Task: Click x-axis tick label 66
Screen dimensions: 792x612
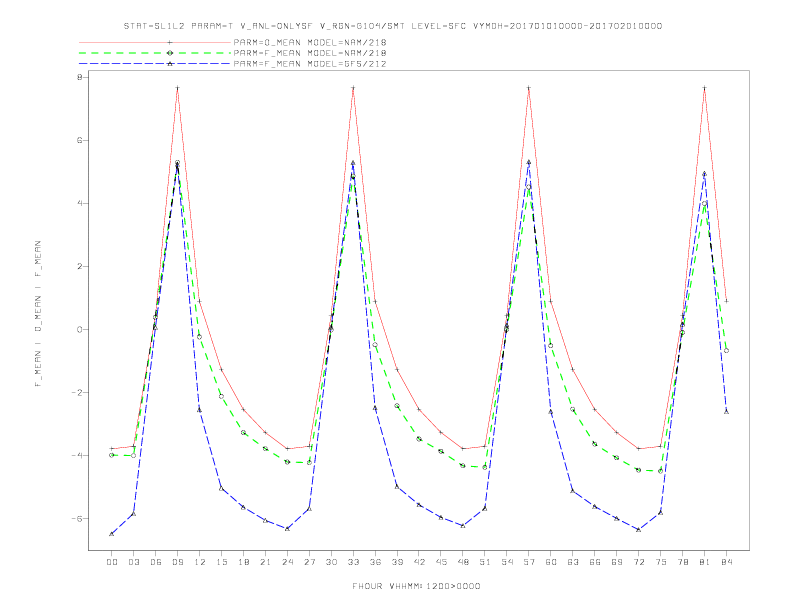Action: tap(595, 562)
